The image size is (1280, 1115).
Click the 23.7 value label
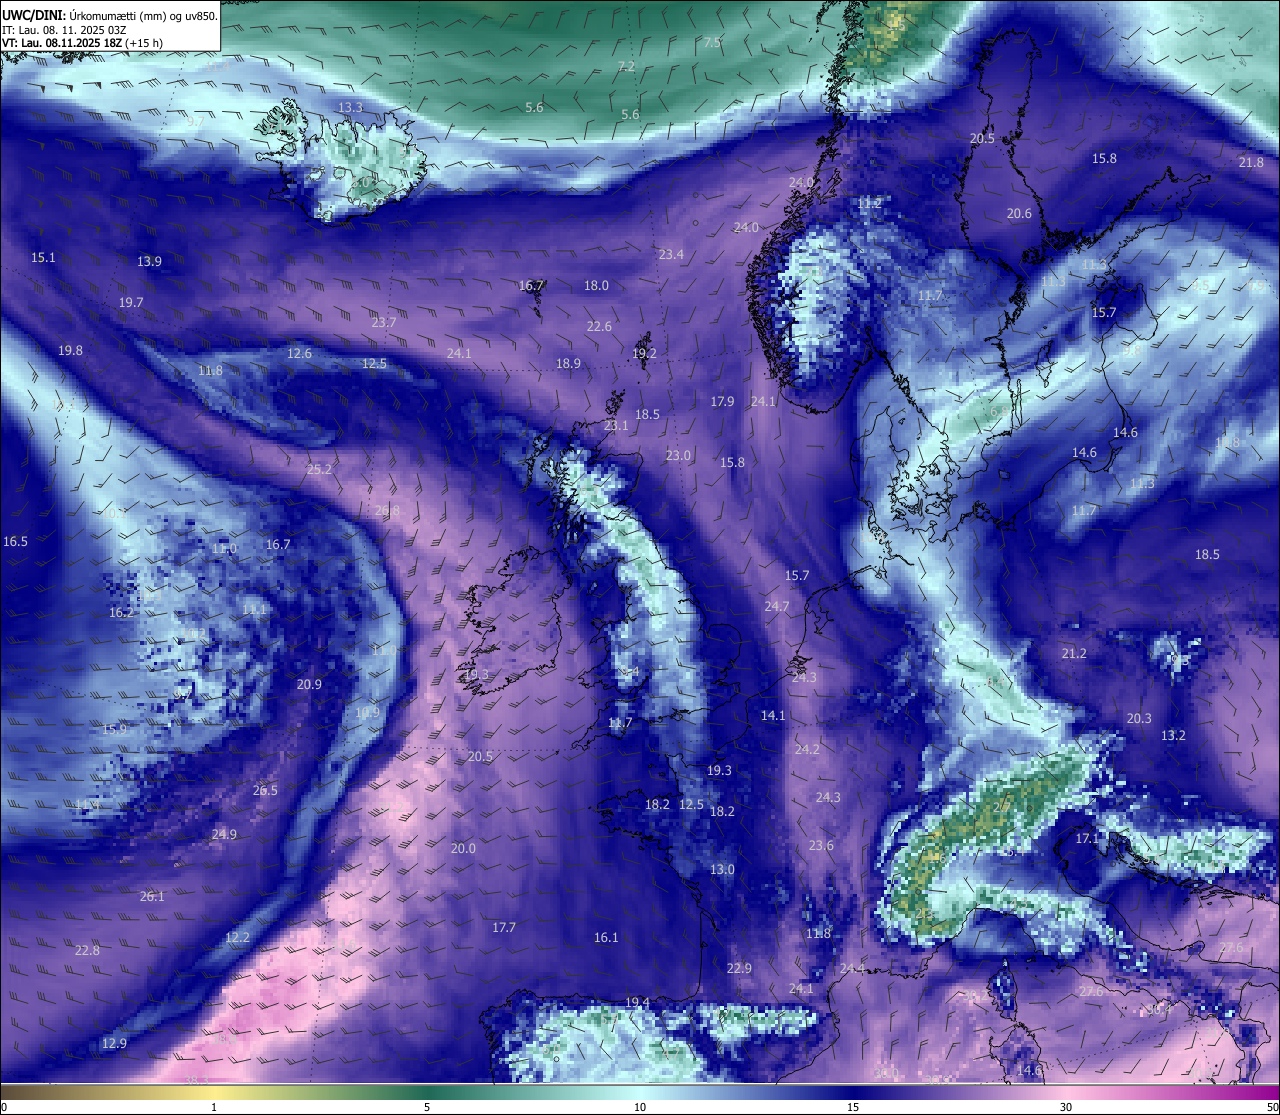[x=384, y=322]
